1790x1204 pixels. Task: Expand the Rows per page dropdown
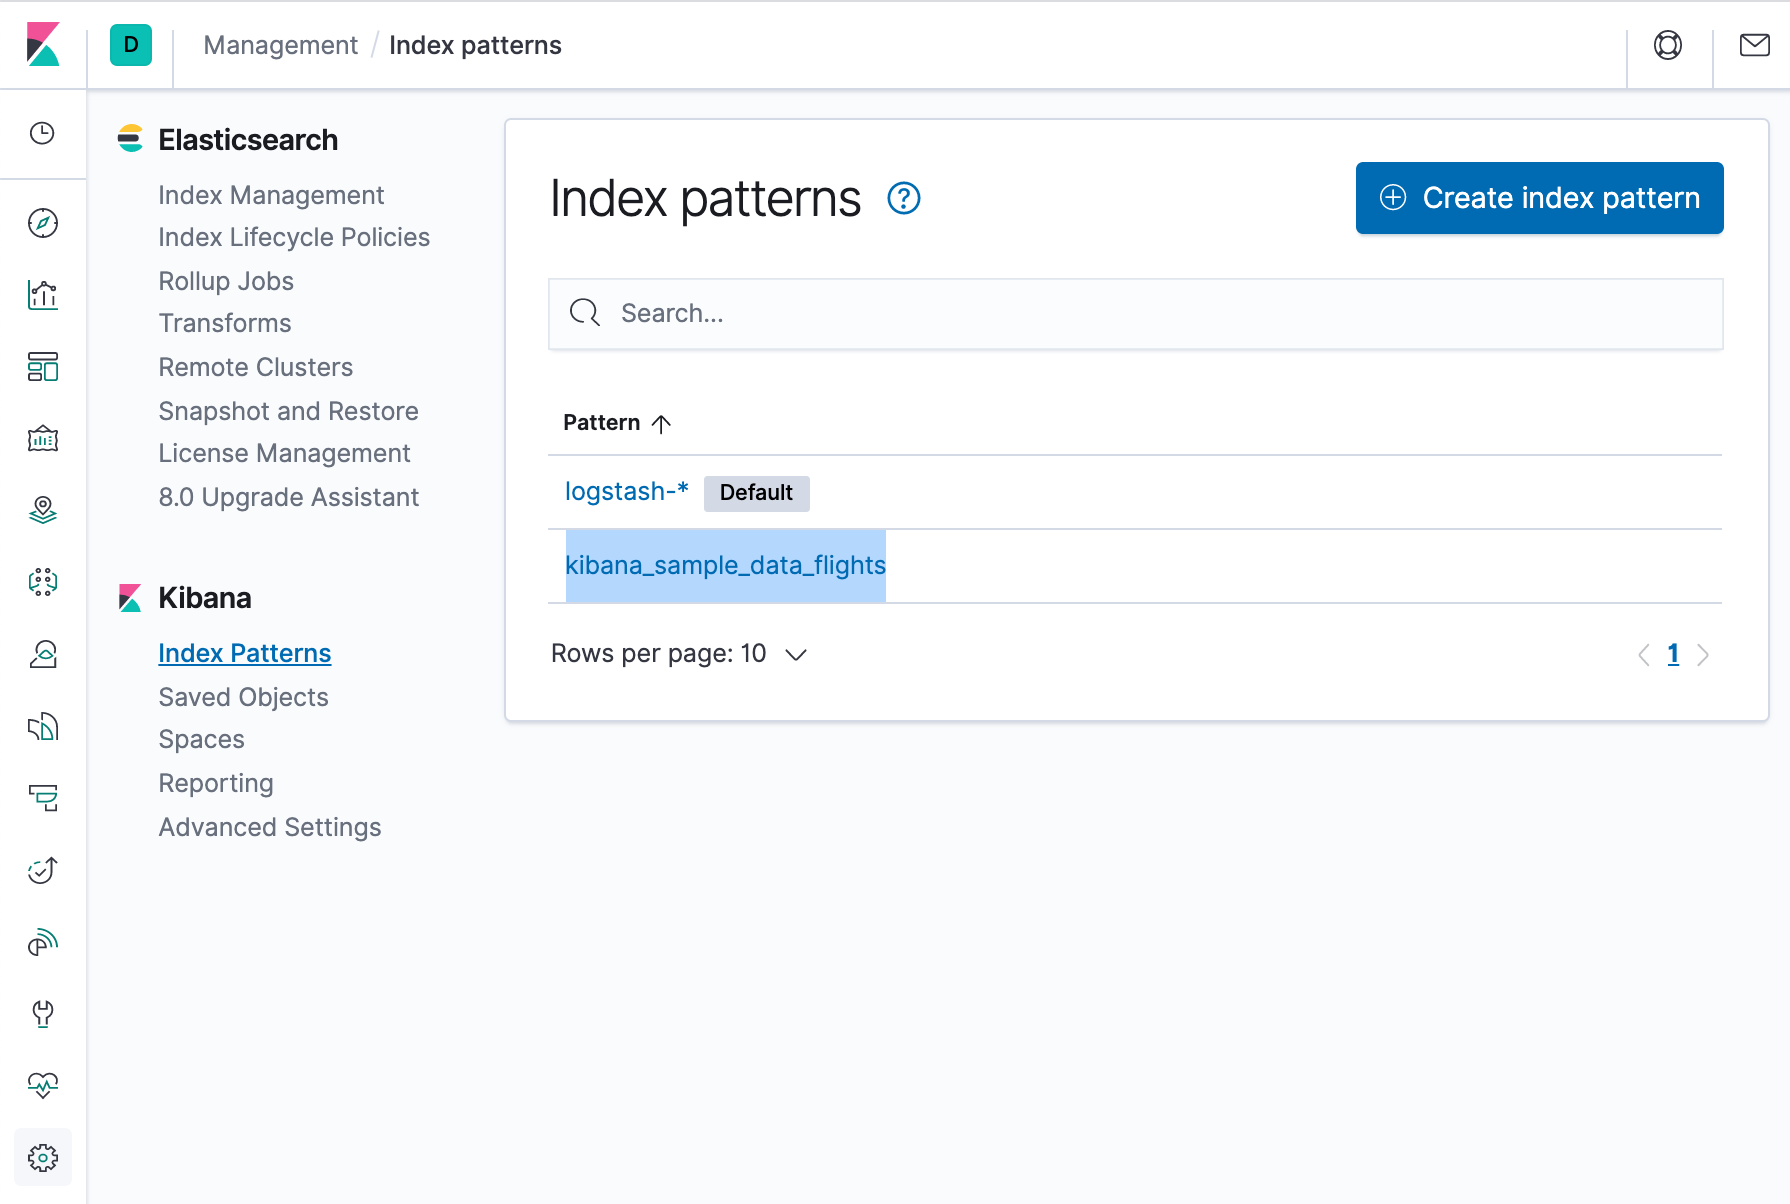pyautogui.click(x=679, y=654)
